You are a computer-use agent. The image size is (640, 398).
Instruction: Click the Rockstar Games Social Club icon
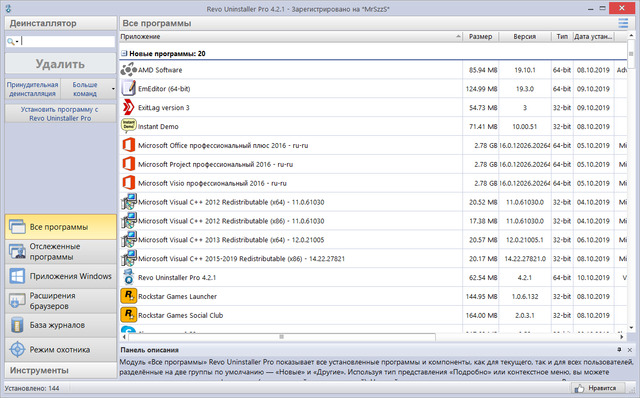tap(129, 315)
